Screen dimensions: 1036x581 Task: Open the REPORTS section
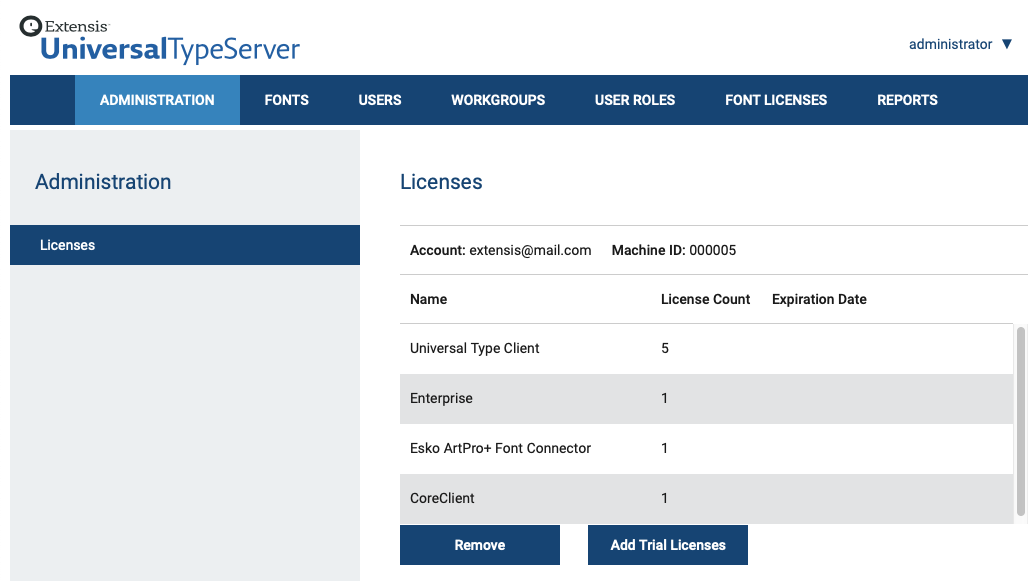[x=907, y=100]
